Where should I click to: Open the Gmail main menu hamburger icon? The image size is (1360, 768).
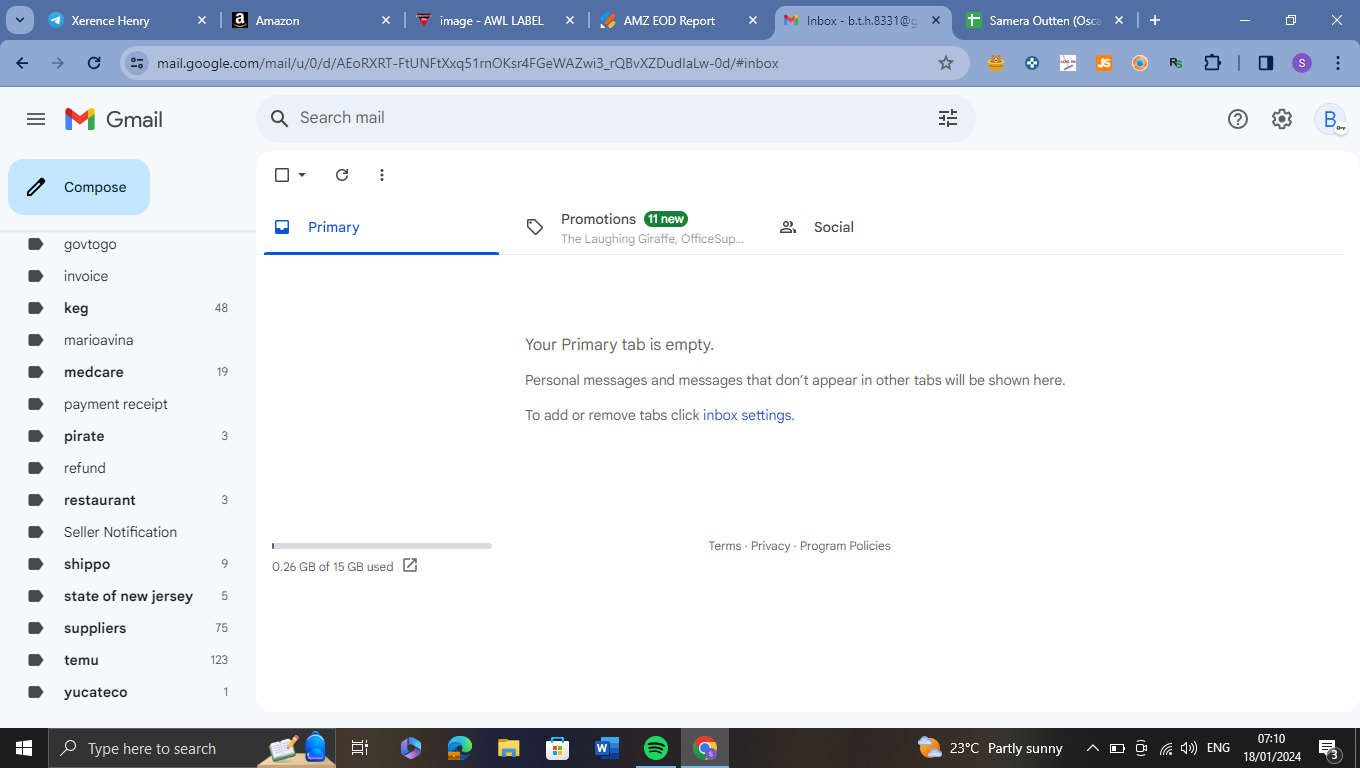click(x=36, y=119)
